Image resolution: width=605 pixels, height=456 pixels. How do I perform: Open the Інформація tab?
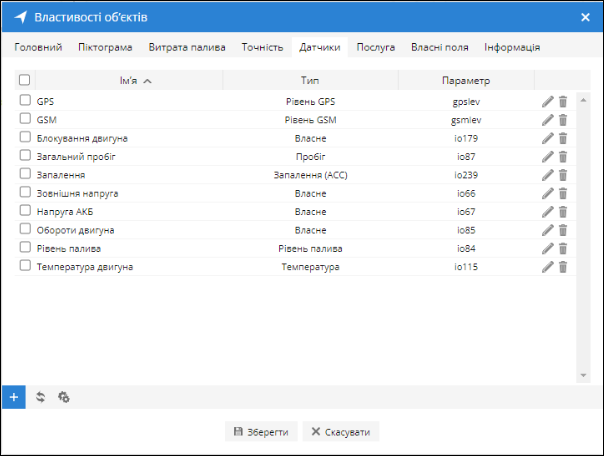(x=512, y=47)
